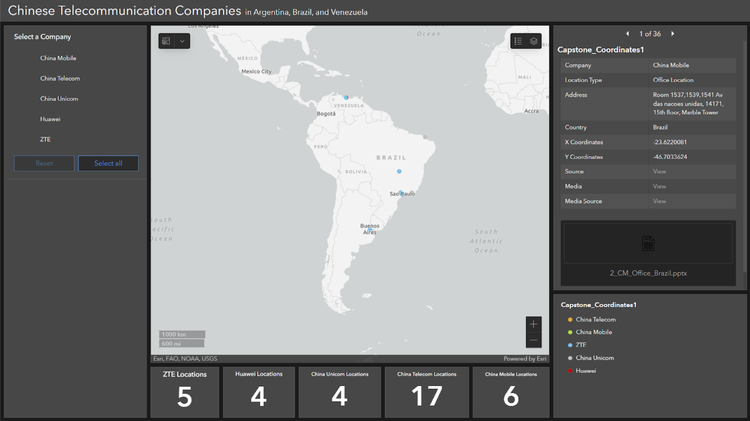
Task: Zoom out on the map
Action: (533, 340)
